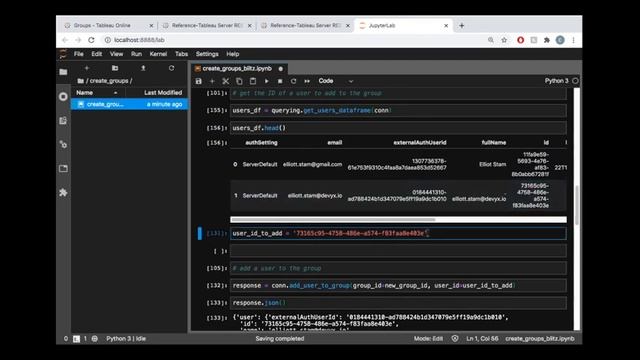Click the JupyterLab logo icon
The image size is (640, 360).
[x=63, y=54]
